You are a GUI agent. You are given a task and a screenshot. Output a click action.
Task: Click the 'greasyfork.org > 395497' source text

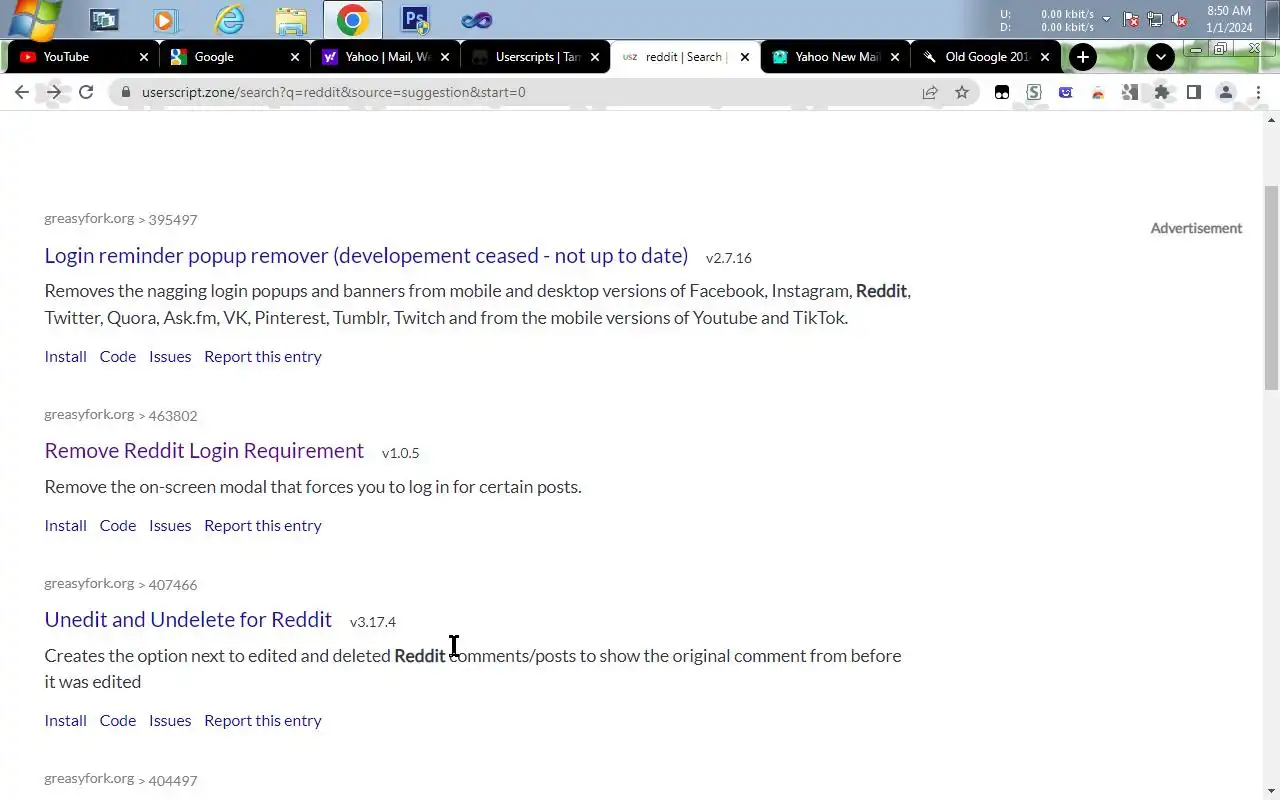tap(120, 219)
